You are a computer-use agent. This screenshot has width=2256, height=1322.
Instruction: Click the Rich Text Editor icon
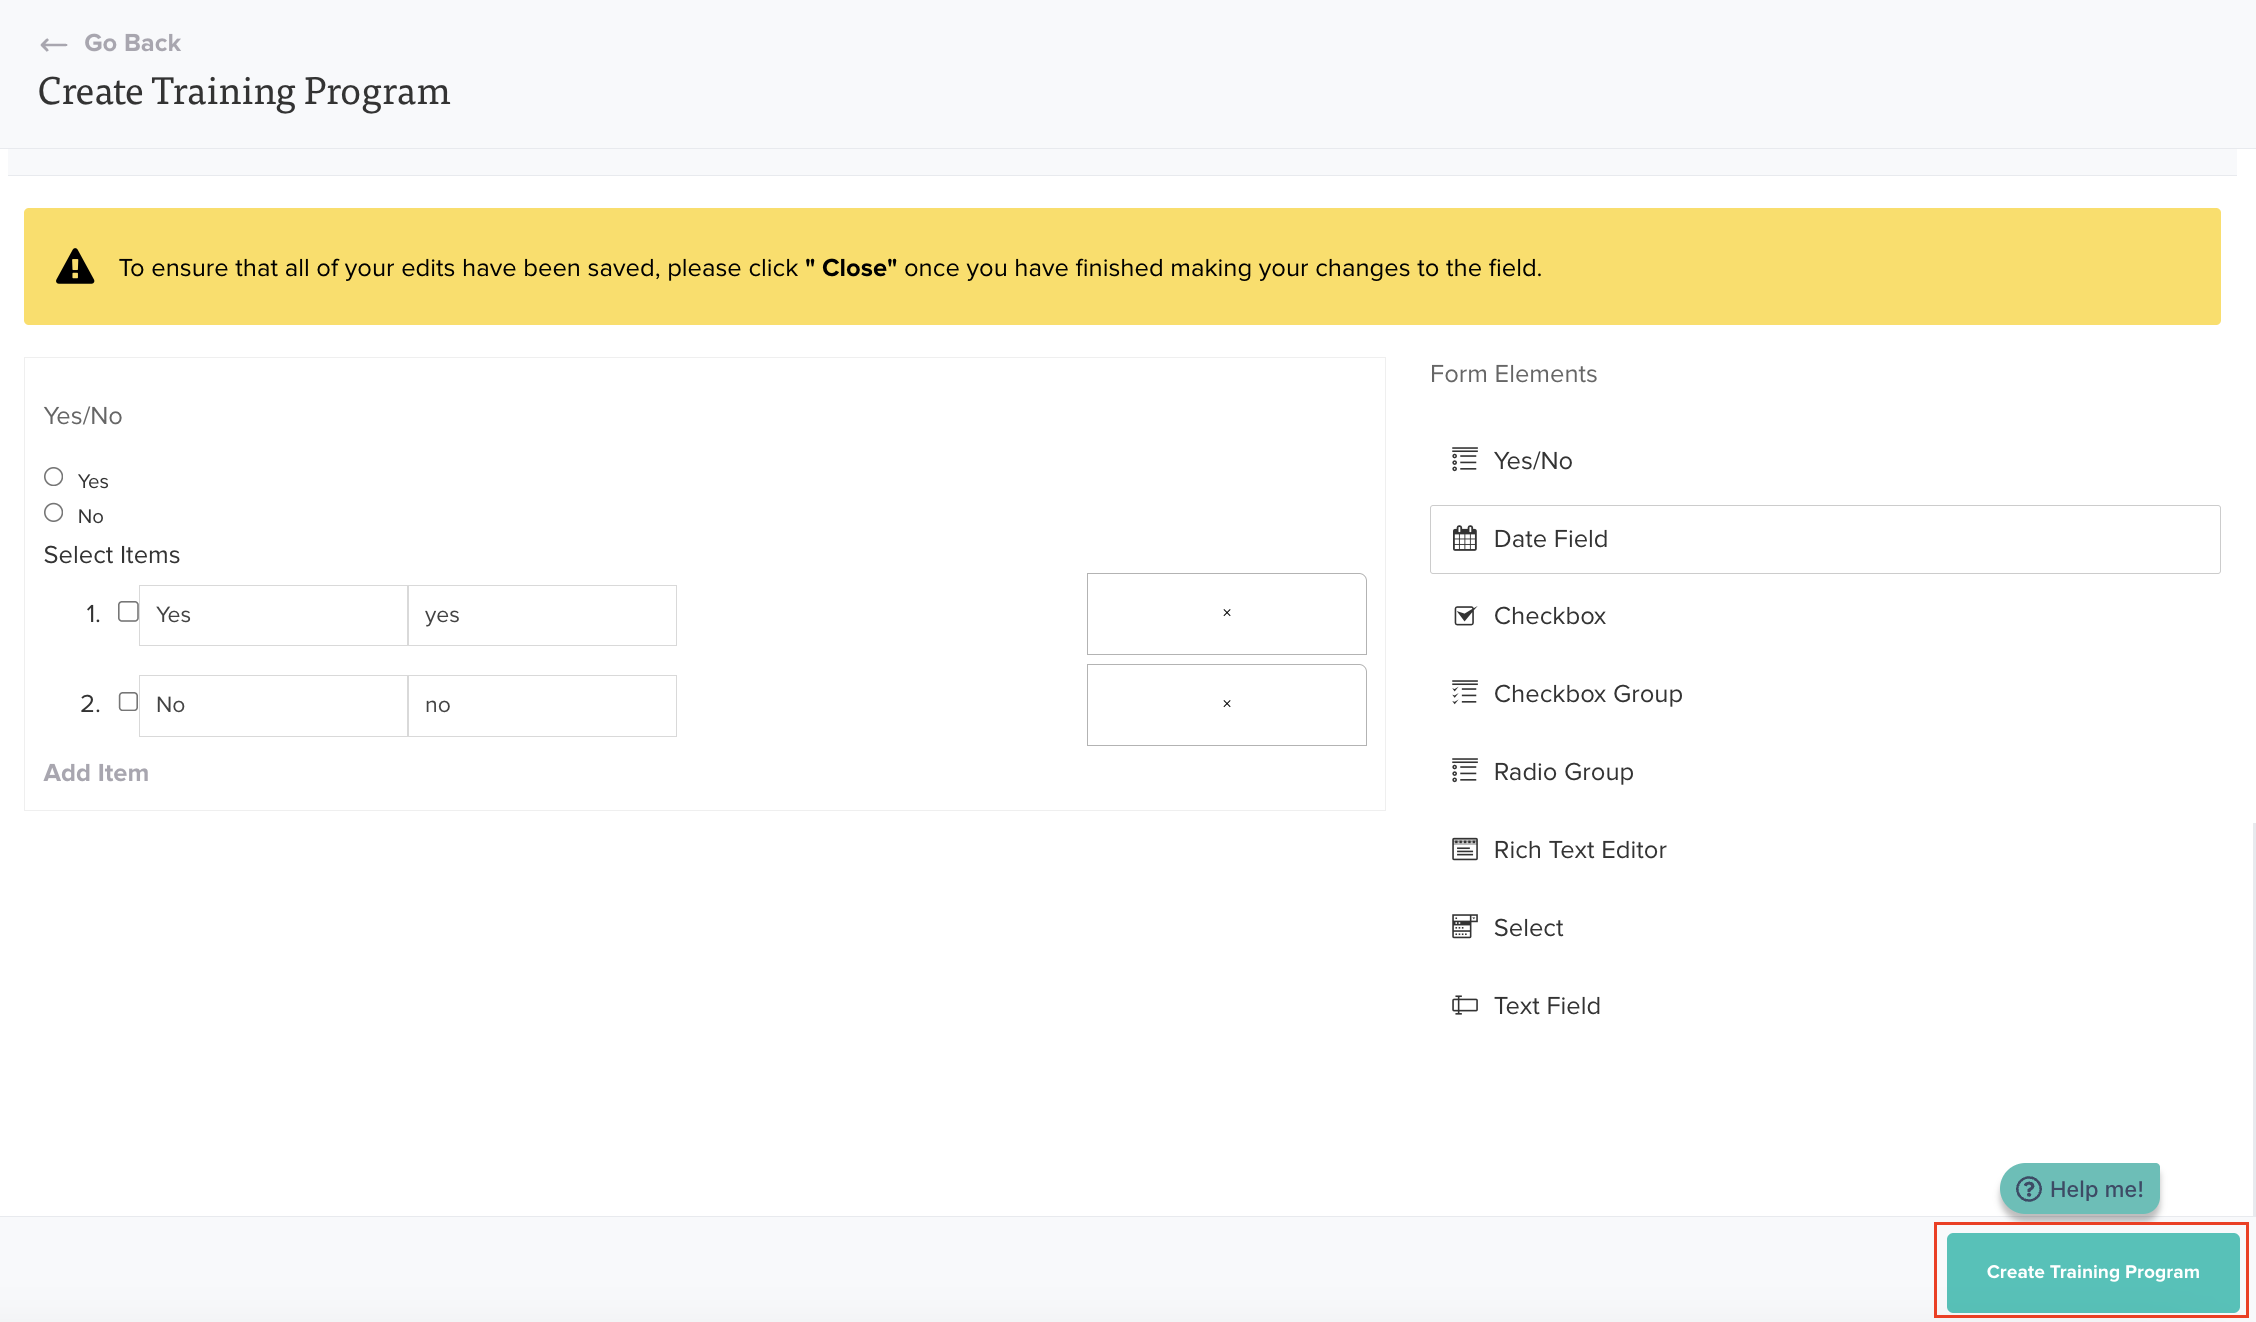point(1464,849)
